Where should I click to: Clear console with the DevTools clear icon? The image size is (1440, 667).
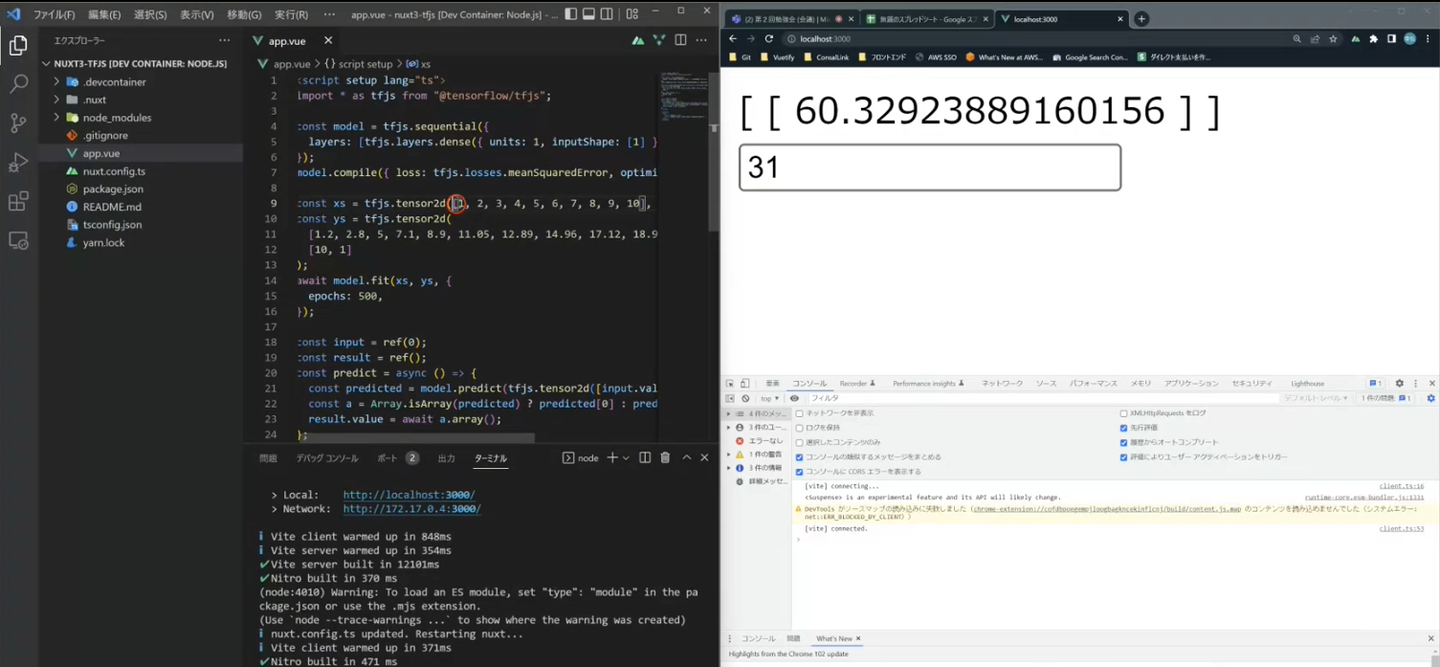click(745, 398)
